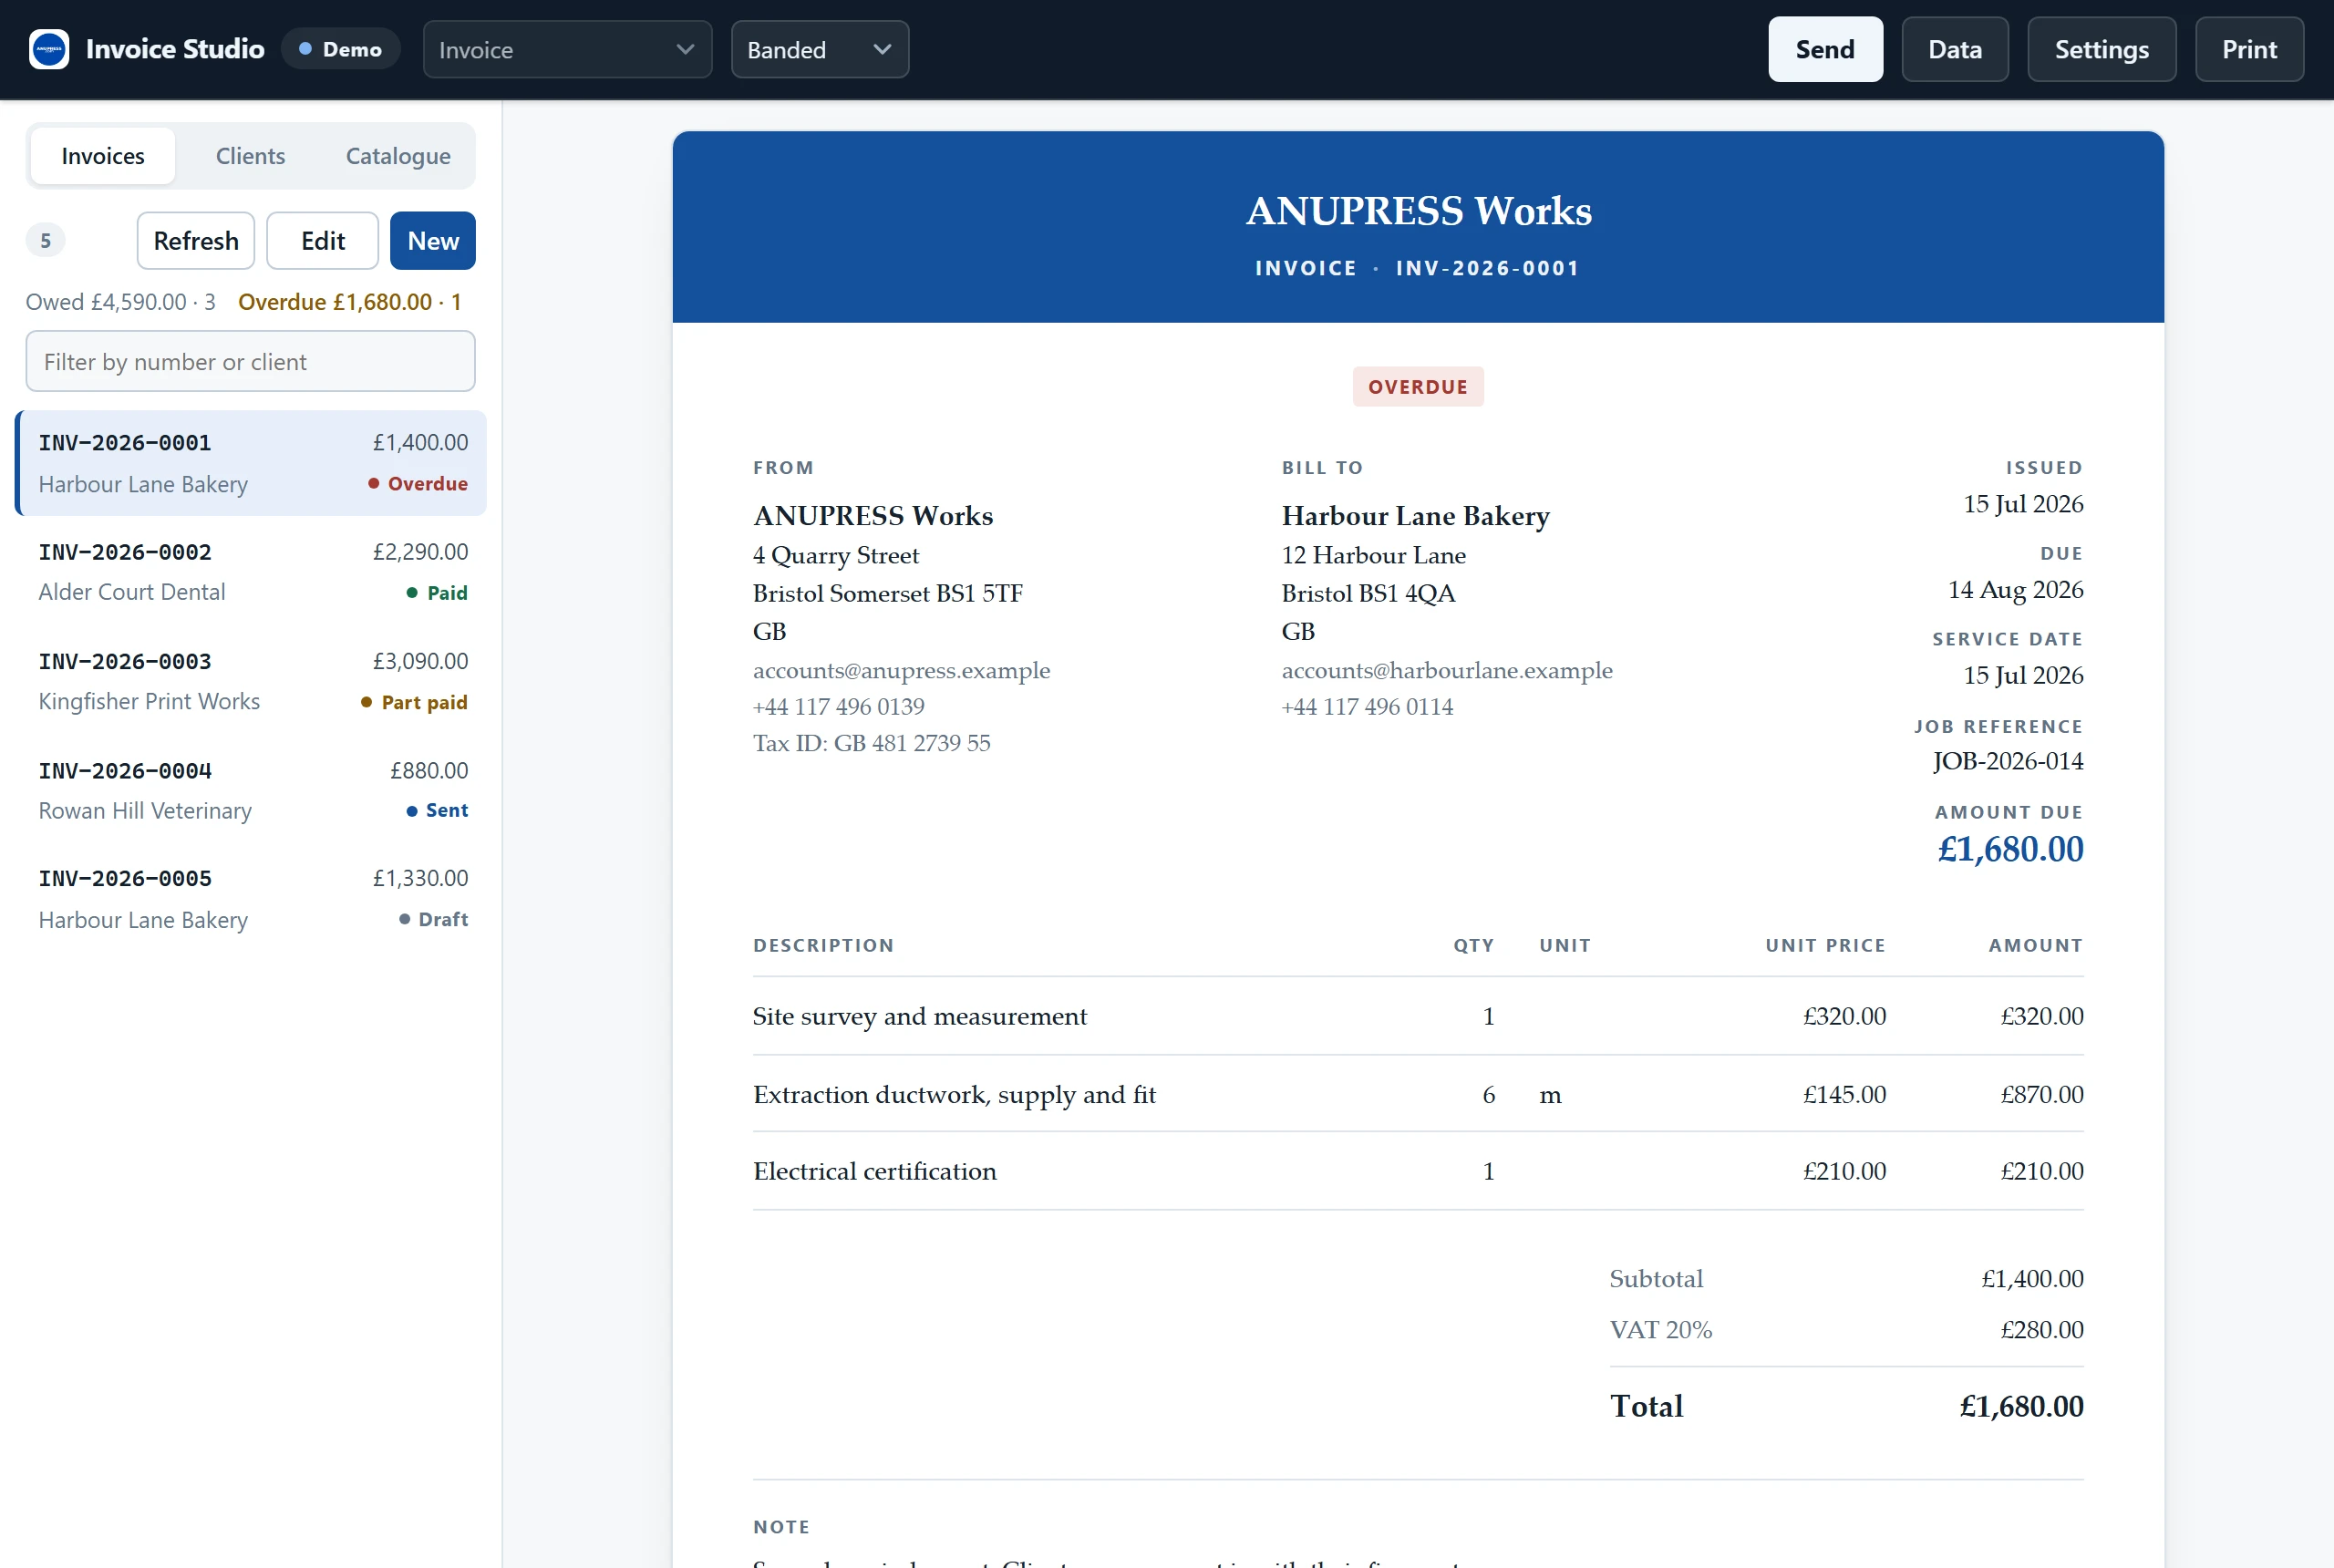Refresh the invoice list
Viewport: 2334px width, 1568px height.
(196, 241)
